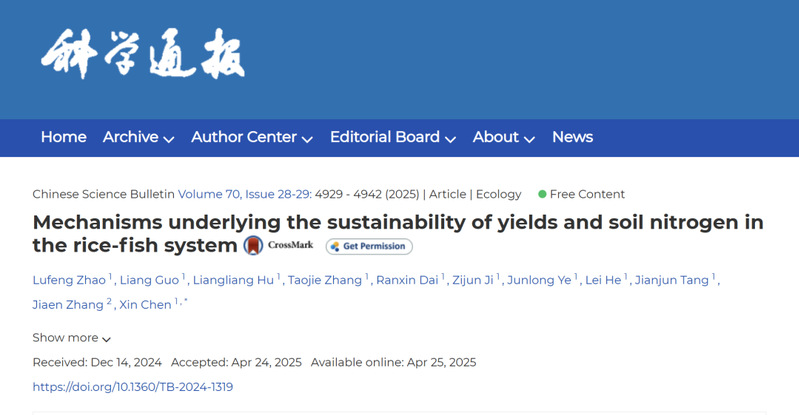Click the CrossMark icon
Image resolution: width=799 pixels, height=415 pixels.
pos(279,246)
